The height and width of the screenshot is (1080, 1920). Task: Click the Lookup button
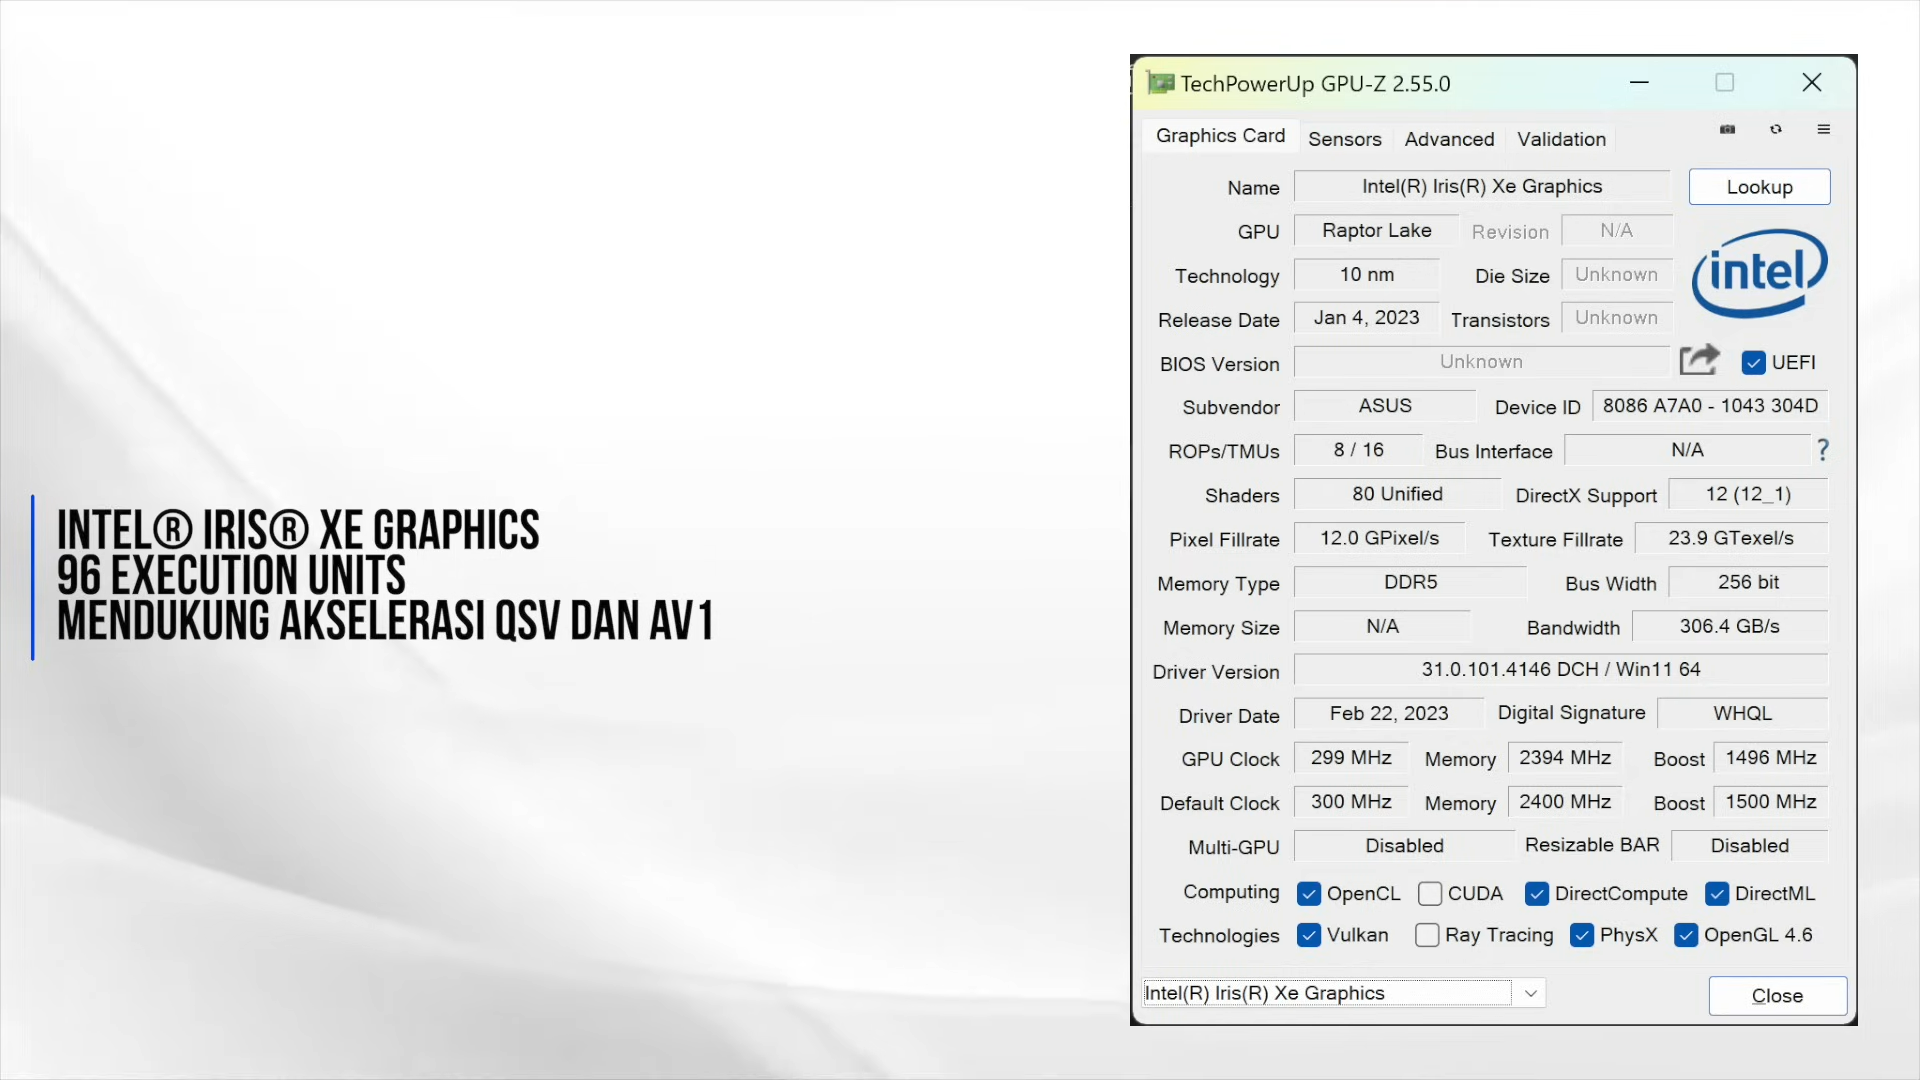coord(1759,187)
